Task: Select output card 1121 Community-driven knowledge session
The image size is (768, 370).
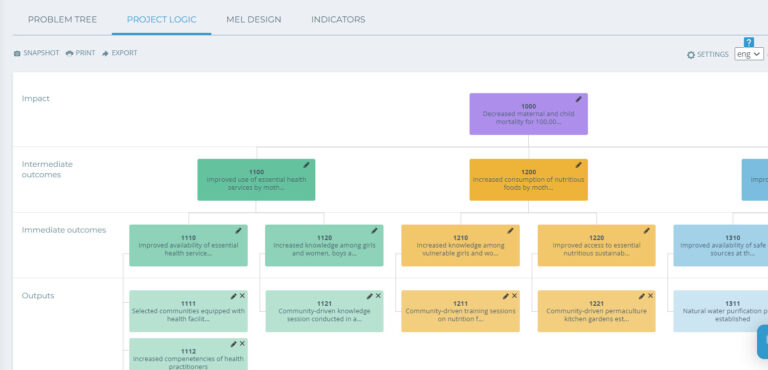Action: tap(324, 311)
